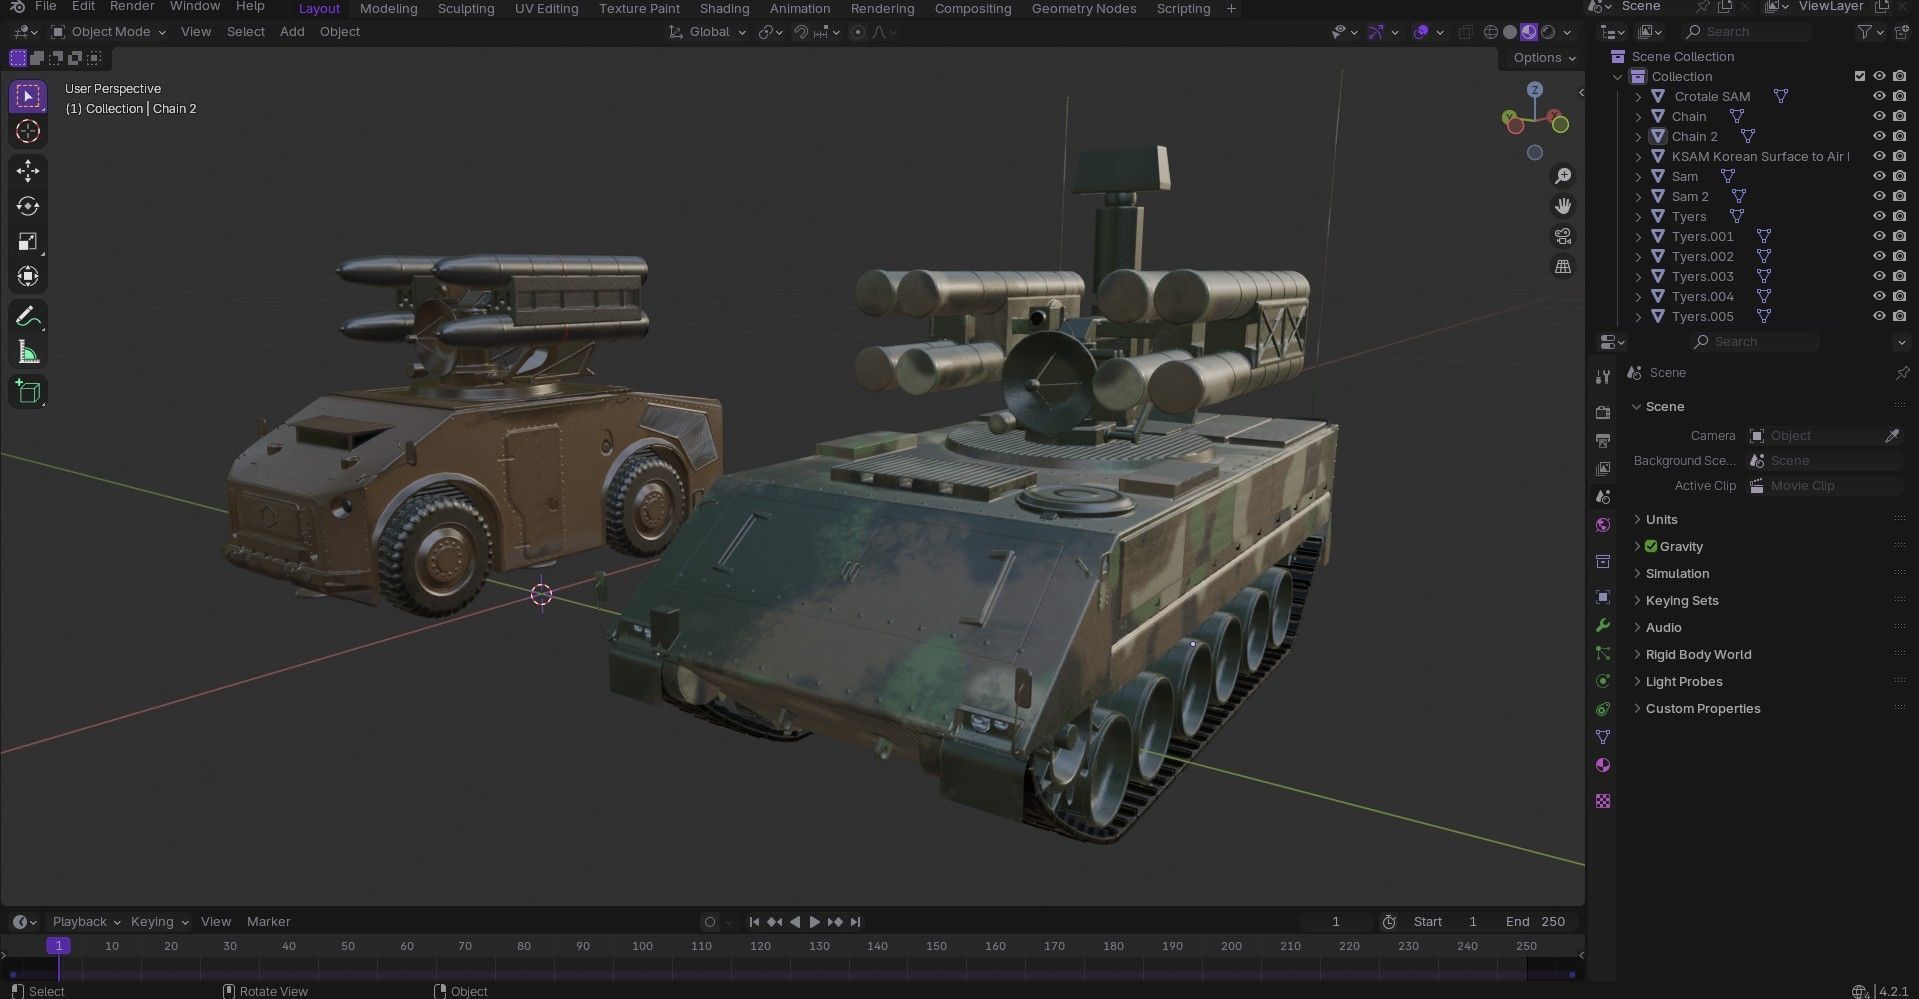Hide Crotale SAM in viewport
This screenshot has height=999, width=1919.
1879,96
